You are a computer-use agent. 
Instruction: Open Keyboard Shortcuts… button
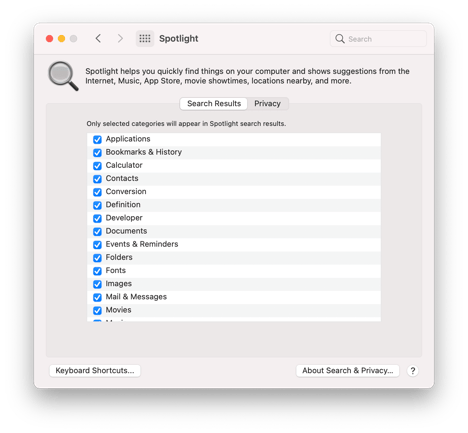coord(95,371)
